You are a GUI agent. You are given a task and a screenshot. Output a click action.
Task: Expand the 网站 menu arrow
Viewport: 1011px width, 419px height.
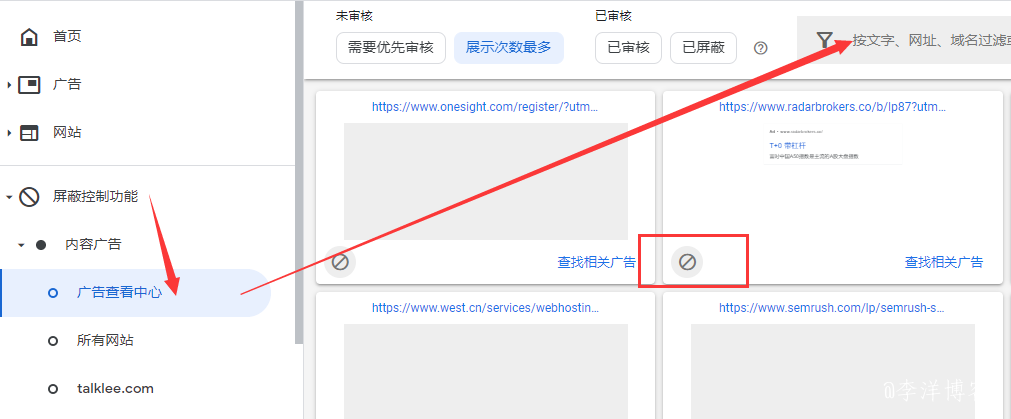(9, 133)
